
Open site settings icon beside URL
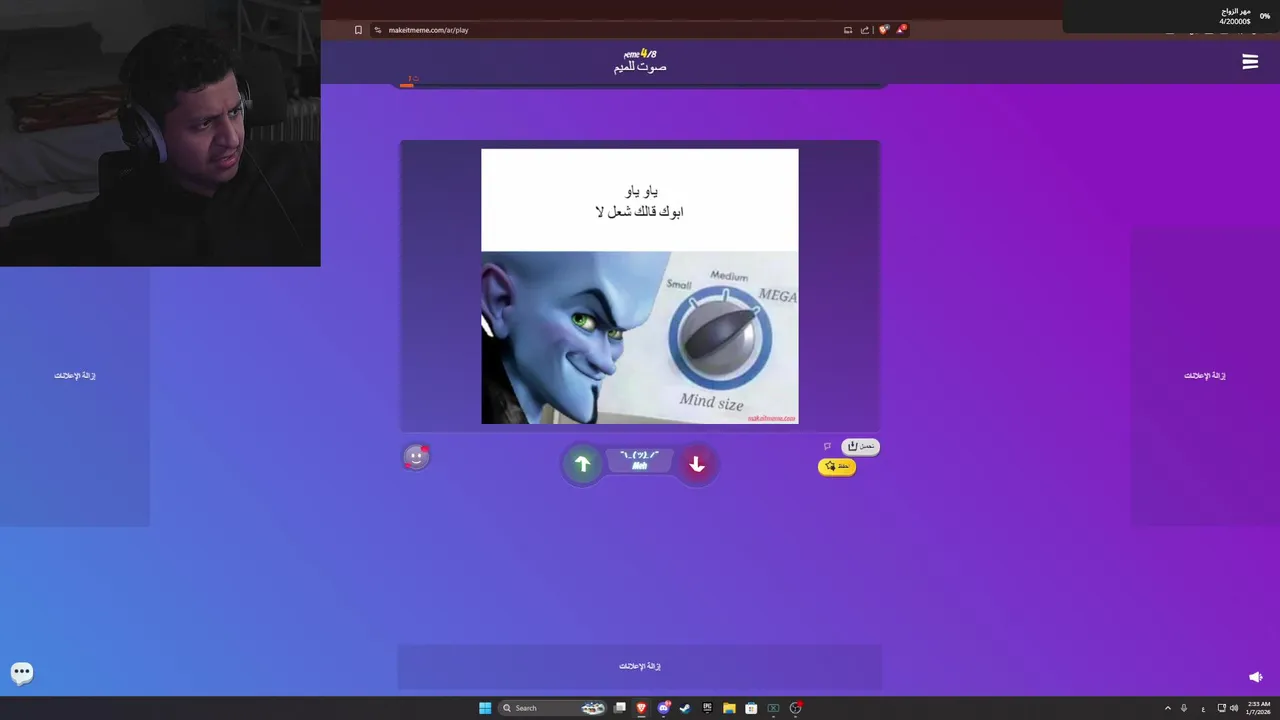click(x=378, y=30)
